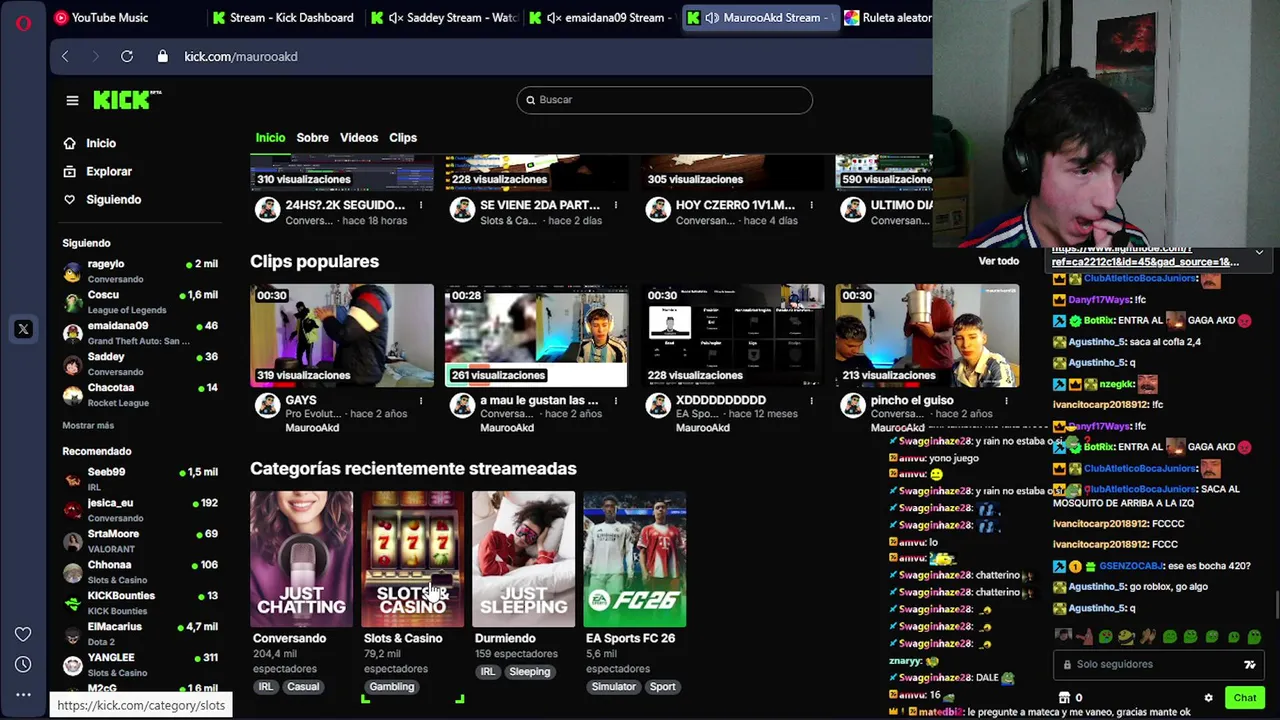Select the Videos channel tab
The width and height of the screenshot is (1280, 720).
point(359,137)
